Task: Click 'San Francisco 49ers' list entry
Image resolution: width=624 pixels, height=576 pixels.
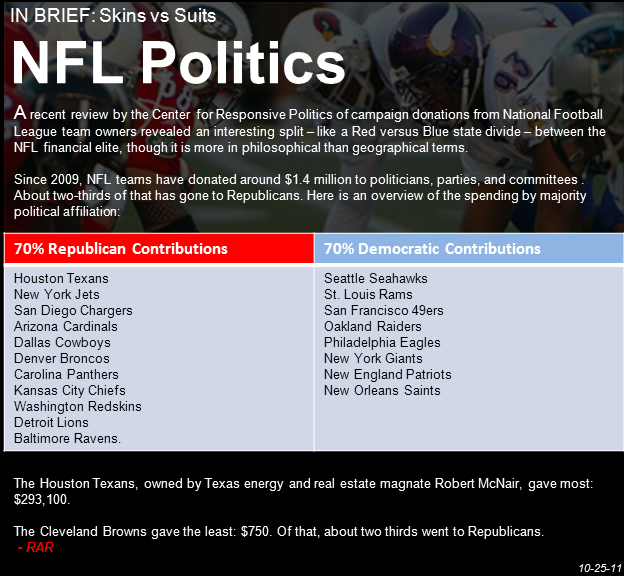Action: 384,310
